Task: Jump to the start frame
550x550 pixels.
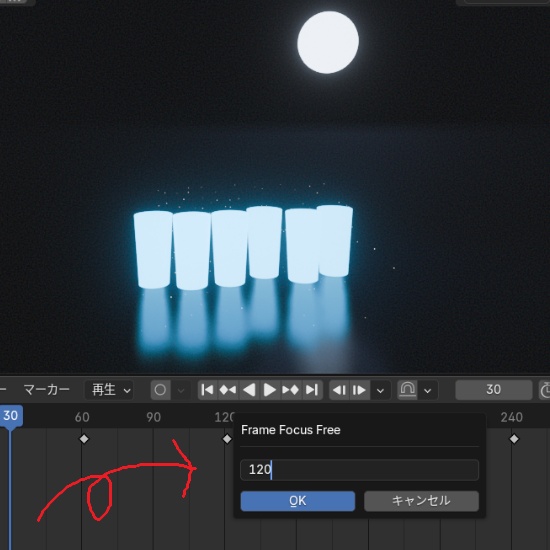Action: coord(208,390)
